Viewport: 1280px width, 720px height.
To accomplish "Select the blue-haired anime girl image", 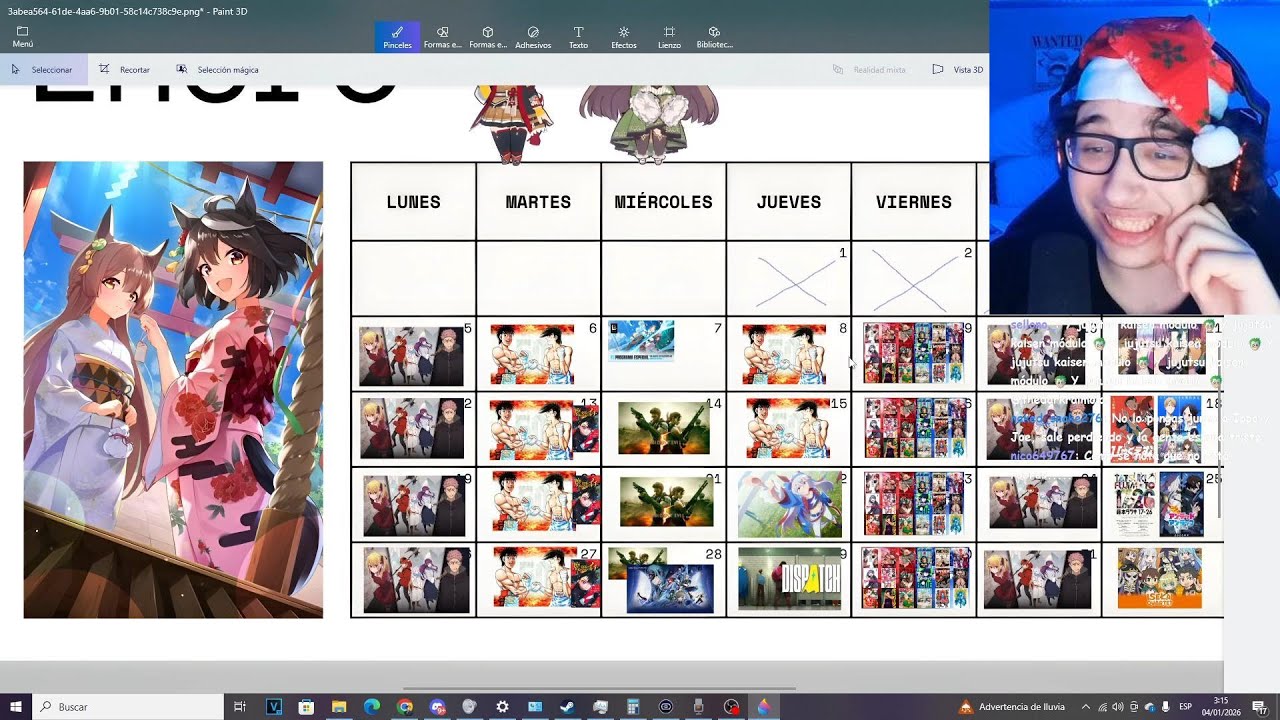I will tap(790, 504).
